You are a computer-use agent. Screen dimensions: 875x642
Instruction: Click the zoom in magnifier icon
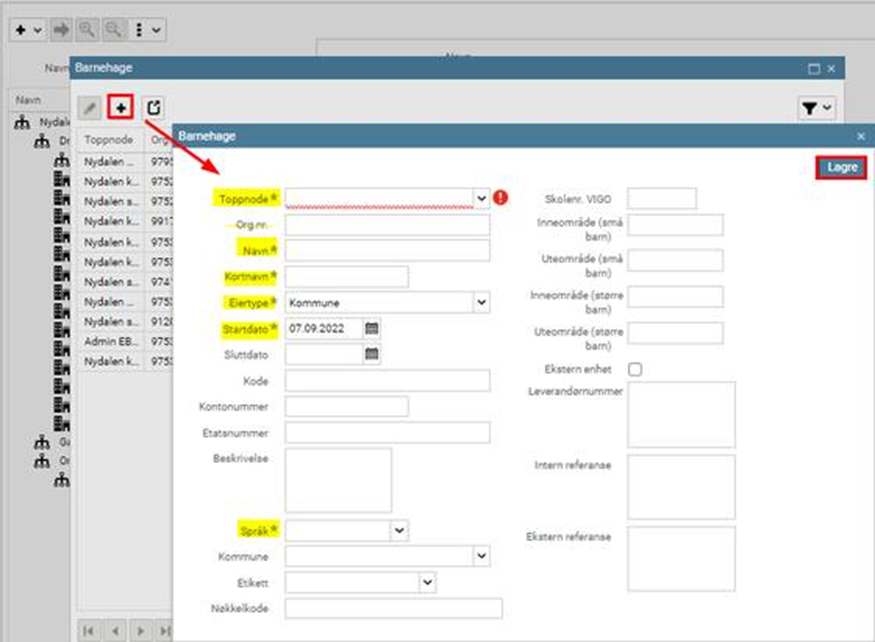coord(87,30)
